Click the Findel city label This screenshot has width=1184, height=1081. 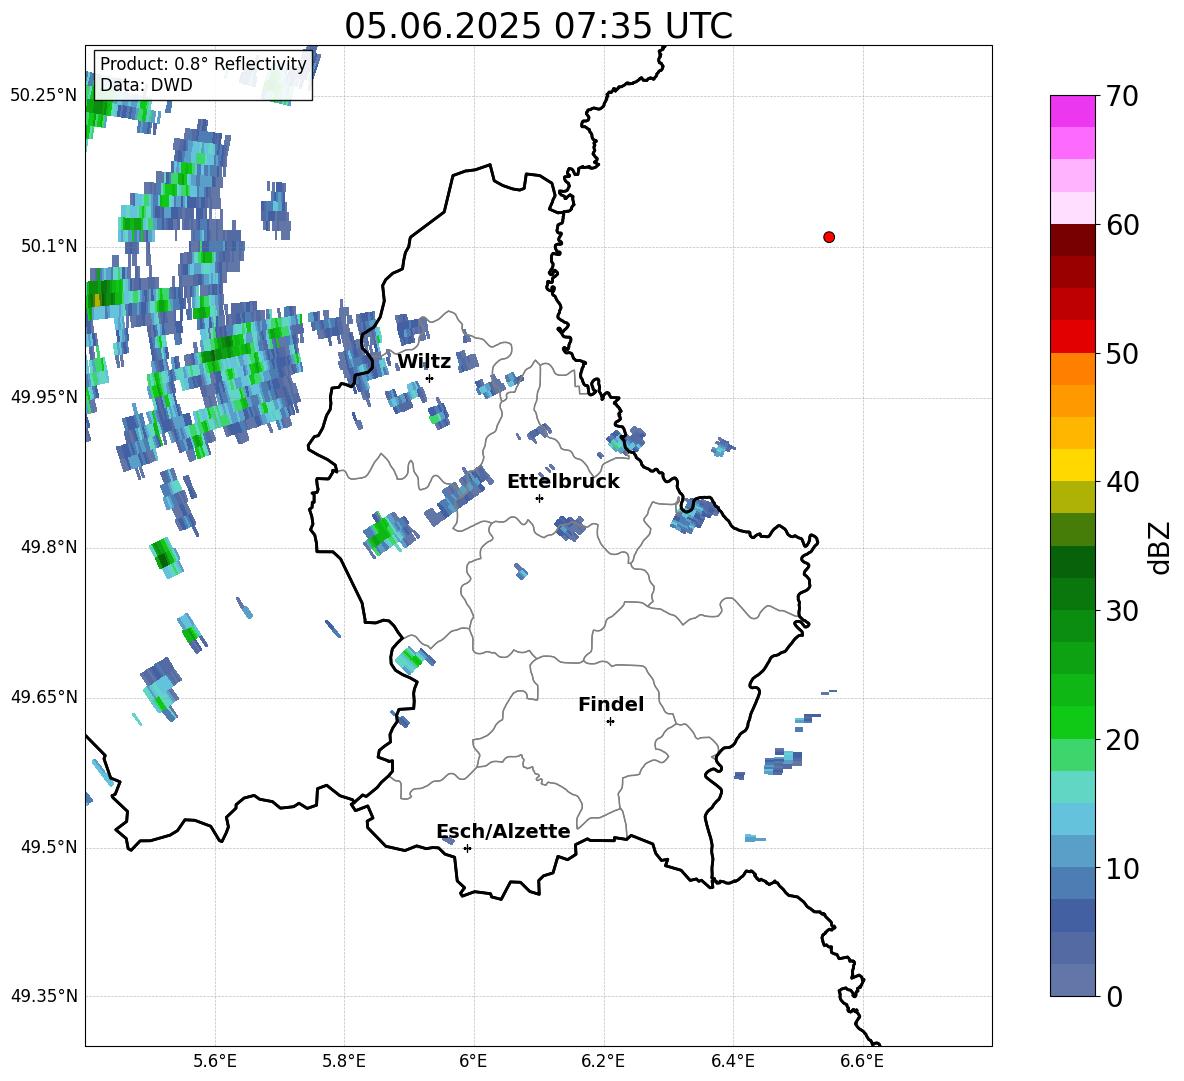[x=611, y=704]
